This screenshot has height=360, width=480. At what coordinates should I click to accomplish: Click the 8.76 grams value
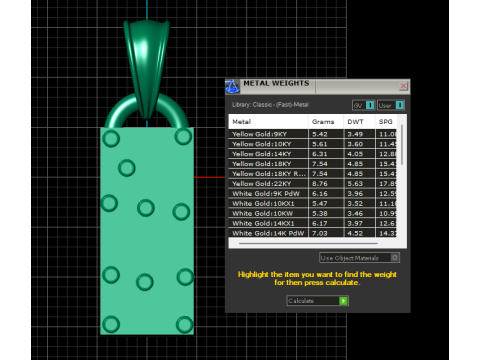(x=320, y=184)
